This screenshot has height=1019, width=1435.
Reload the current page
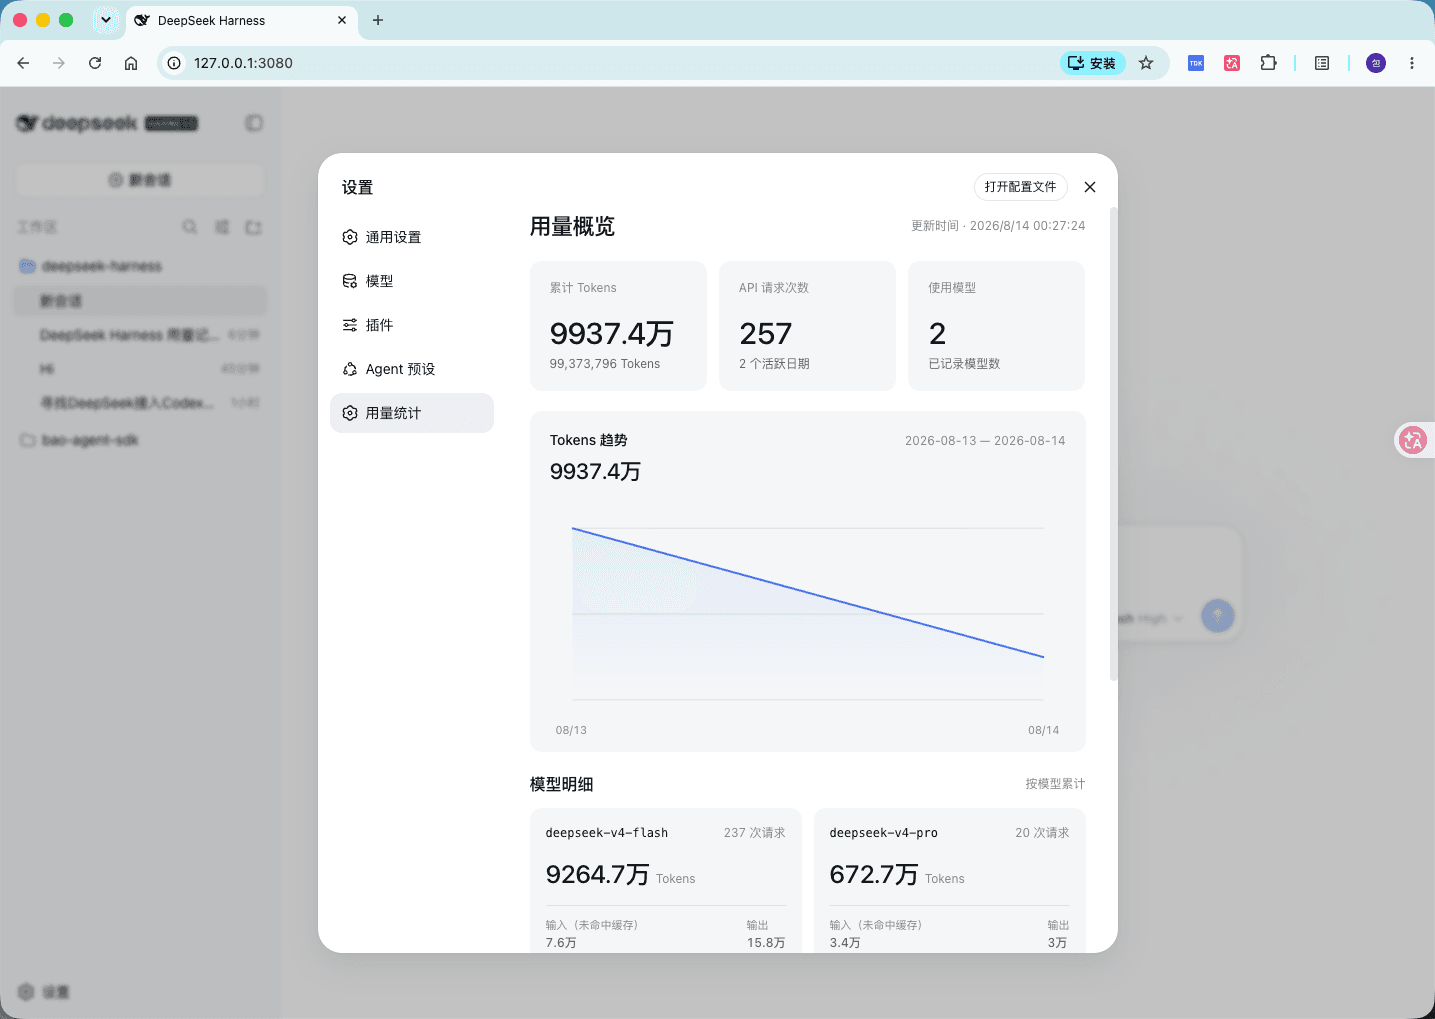point(95,63)
